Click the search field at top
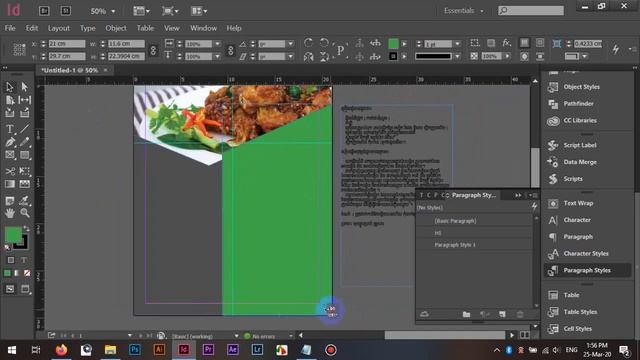Viewport: 640px width, 360px height. tap(531, 11)
